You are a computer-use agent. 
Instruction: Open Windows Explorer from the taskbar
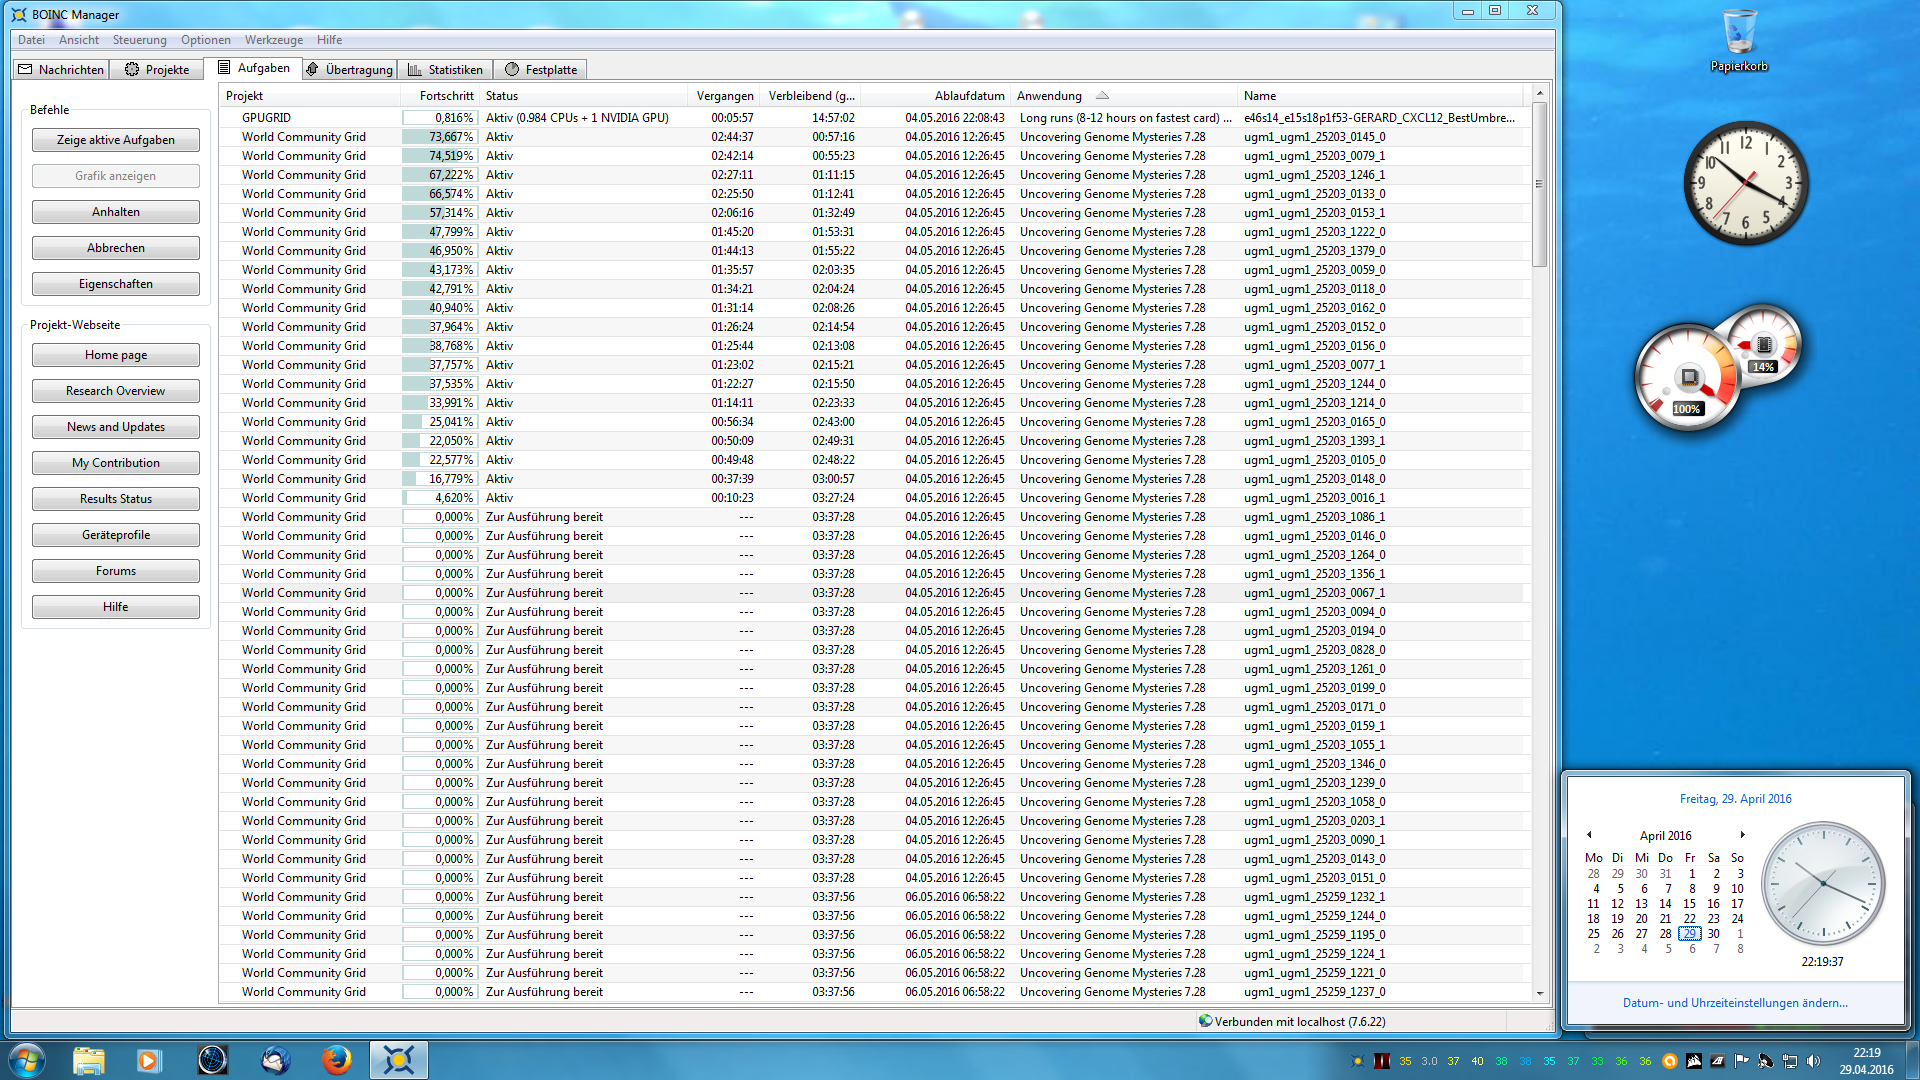tap(89, 1060)
